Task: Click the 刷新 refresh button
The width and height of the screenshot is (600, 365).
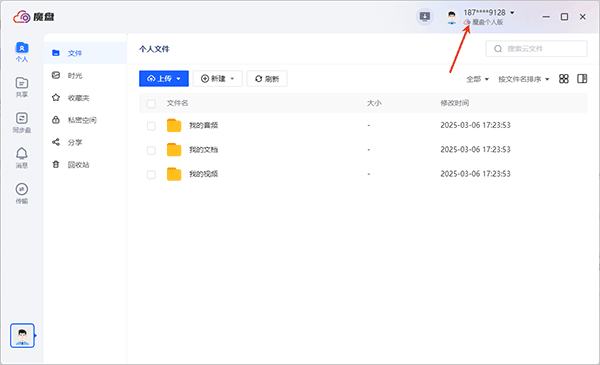Action: pos(267,79)
